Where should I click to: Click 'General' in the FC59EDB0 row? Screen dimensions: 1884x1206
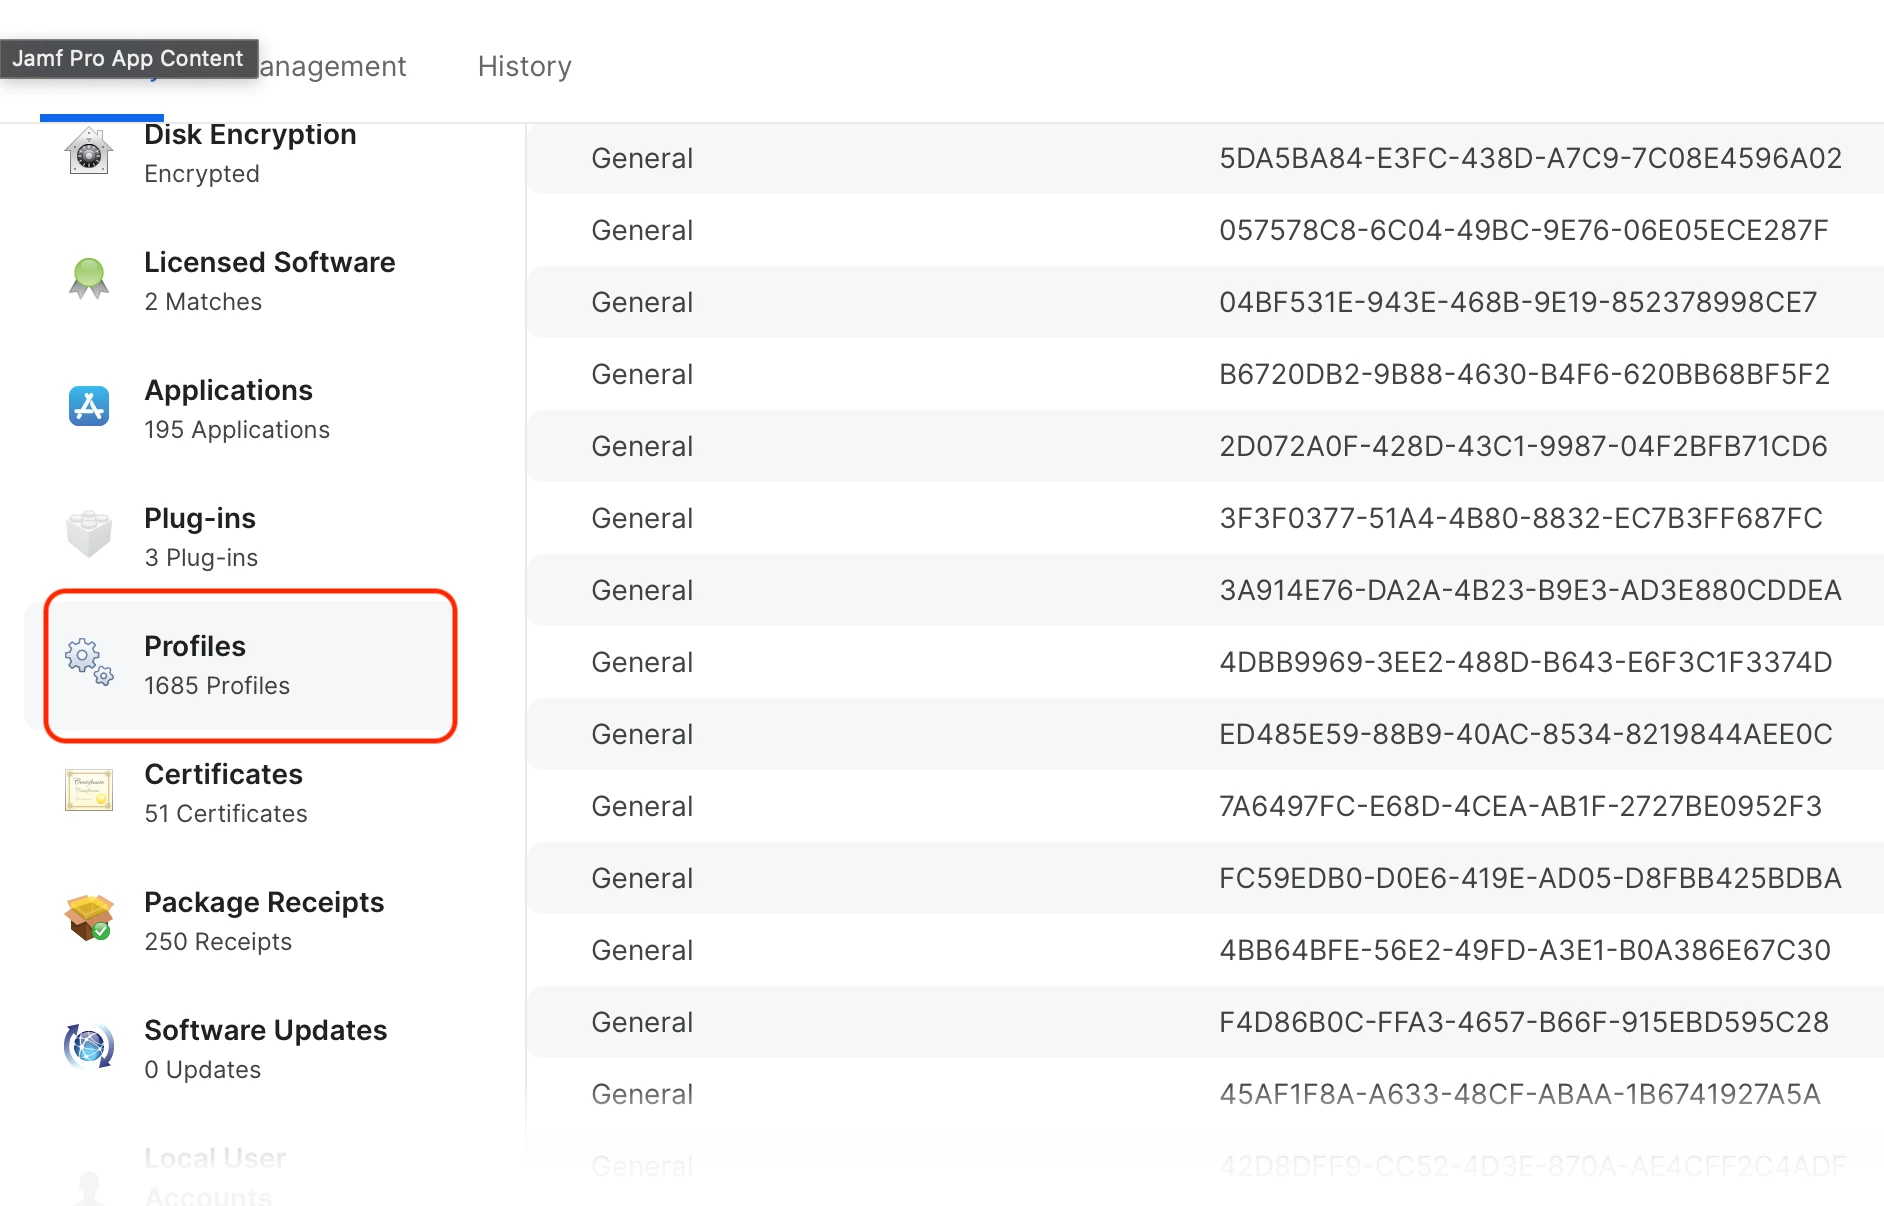[x=642, y=878]
